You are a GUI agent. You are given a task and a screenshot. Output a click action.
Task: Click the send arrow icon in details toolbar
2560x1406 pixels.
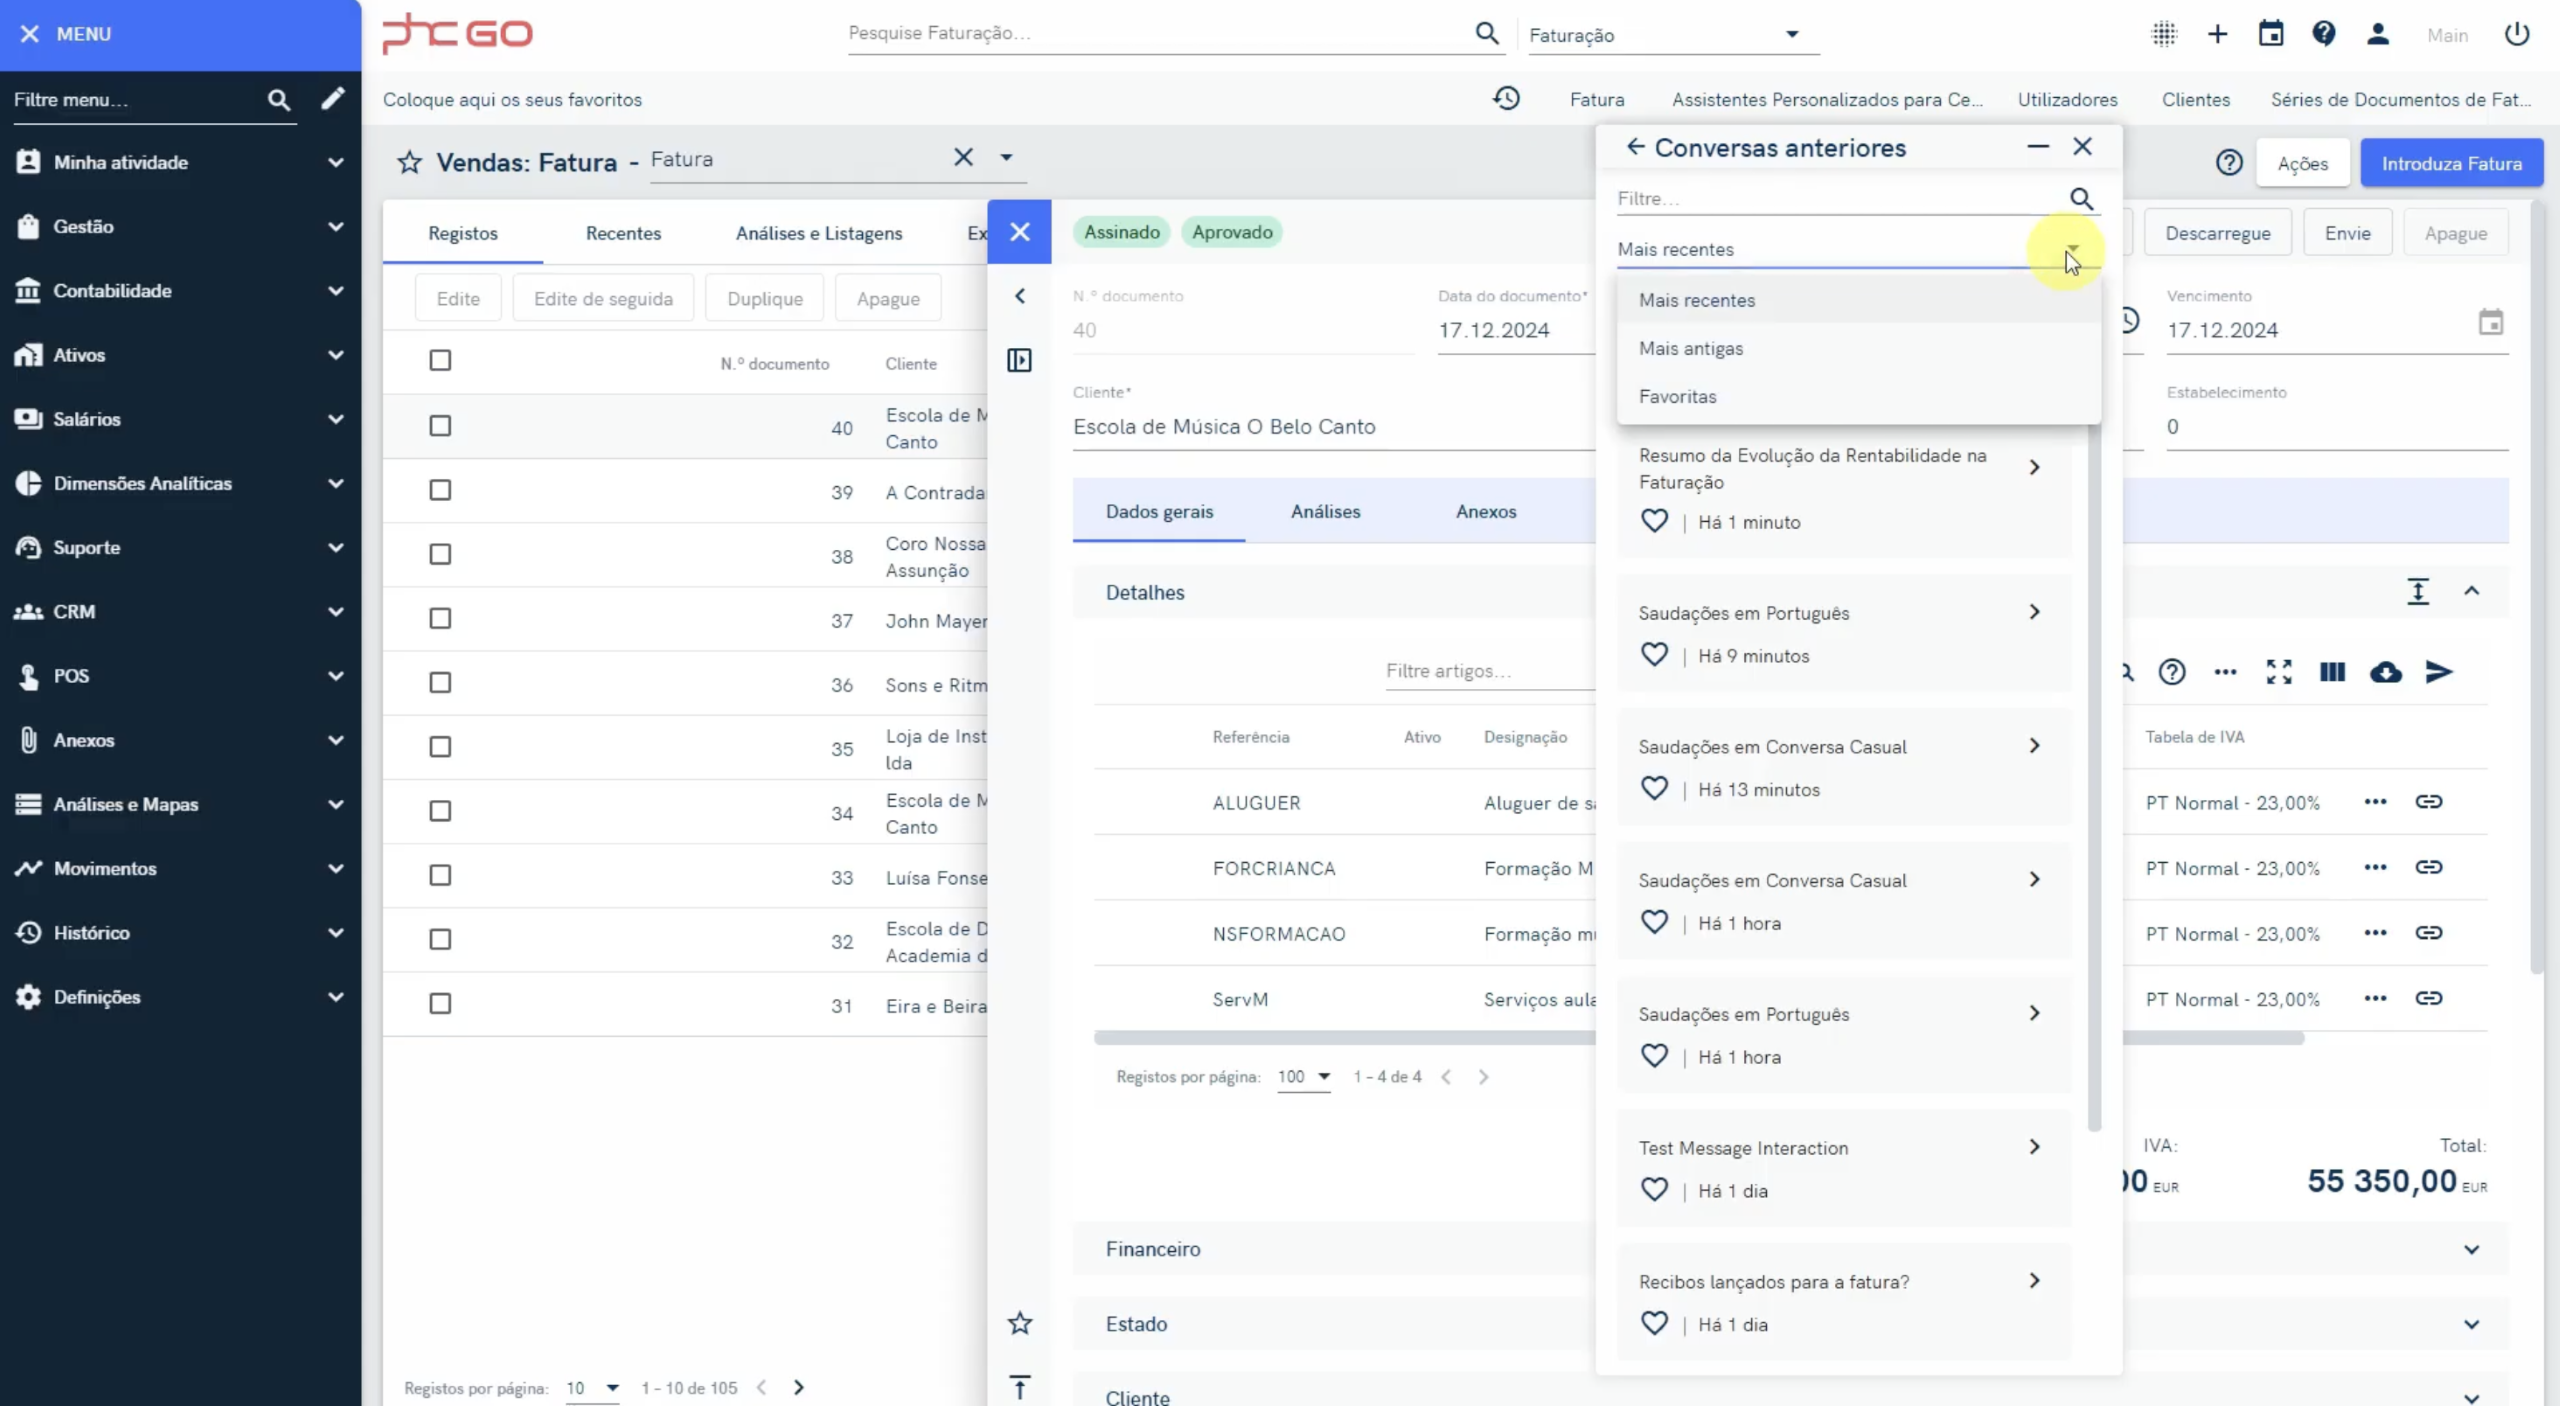pos(2439,672)
